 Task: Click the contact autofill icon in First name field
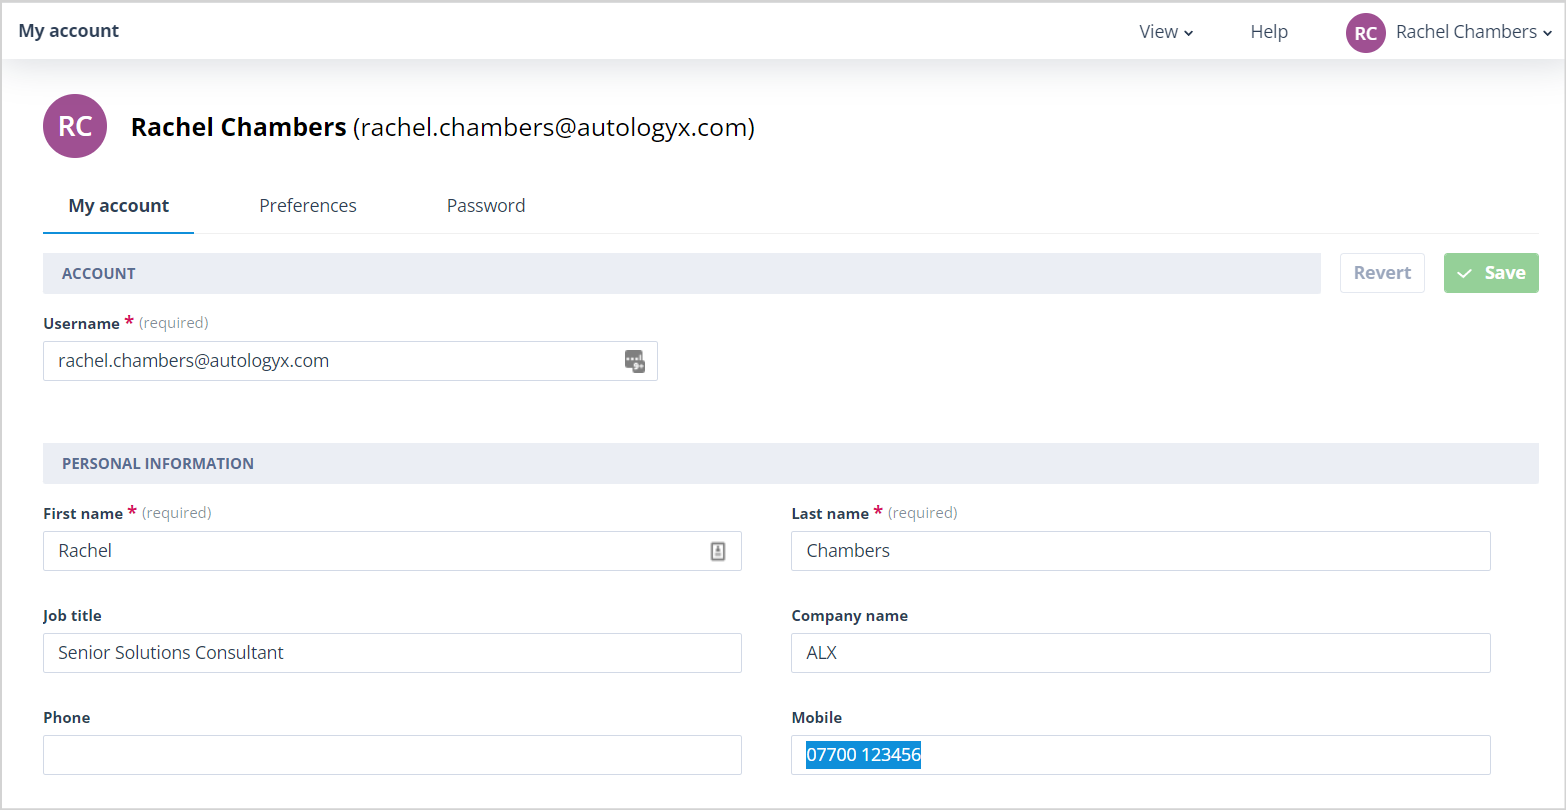pos(718,551)
